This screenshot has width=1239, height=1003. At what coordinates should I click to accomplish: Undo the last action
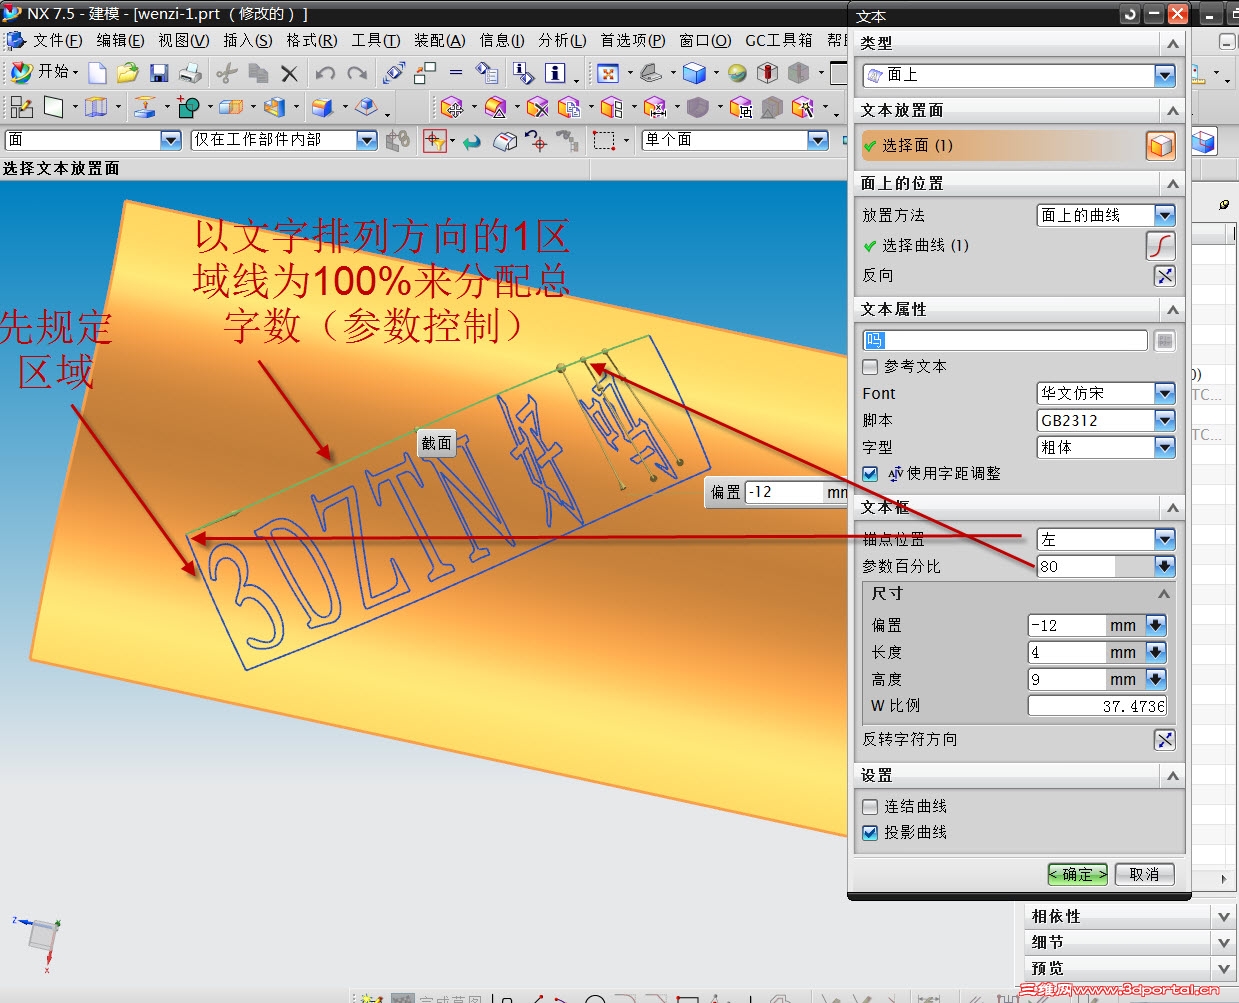325,73
